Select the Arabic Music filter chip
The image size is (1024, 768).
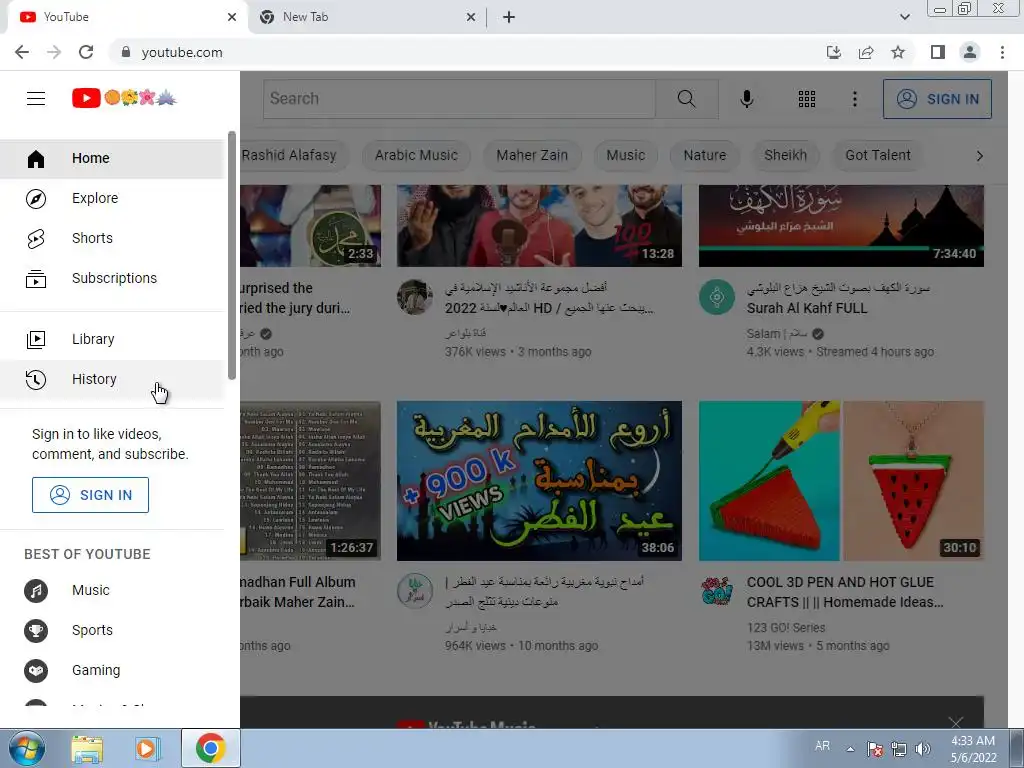(x=416, y=155)
